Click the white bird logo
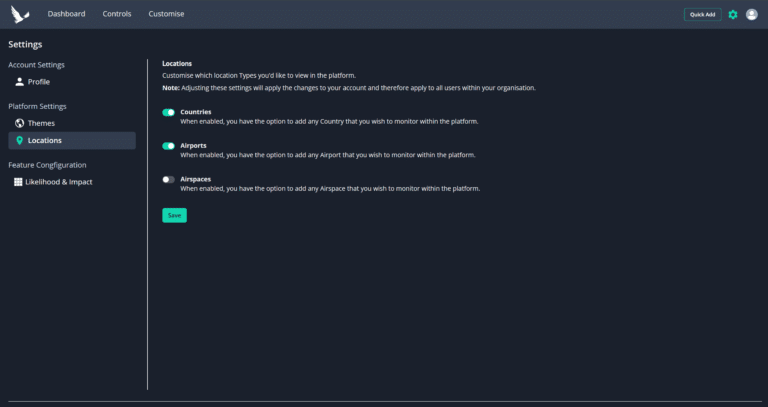The width and height of the screenshot is (768, 407). 20,14
